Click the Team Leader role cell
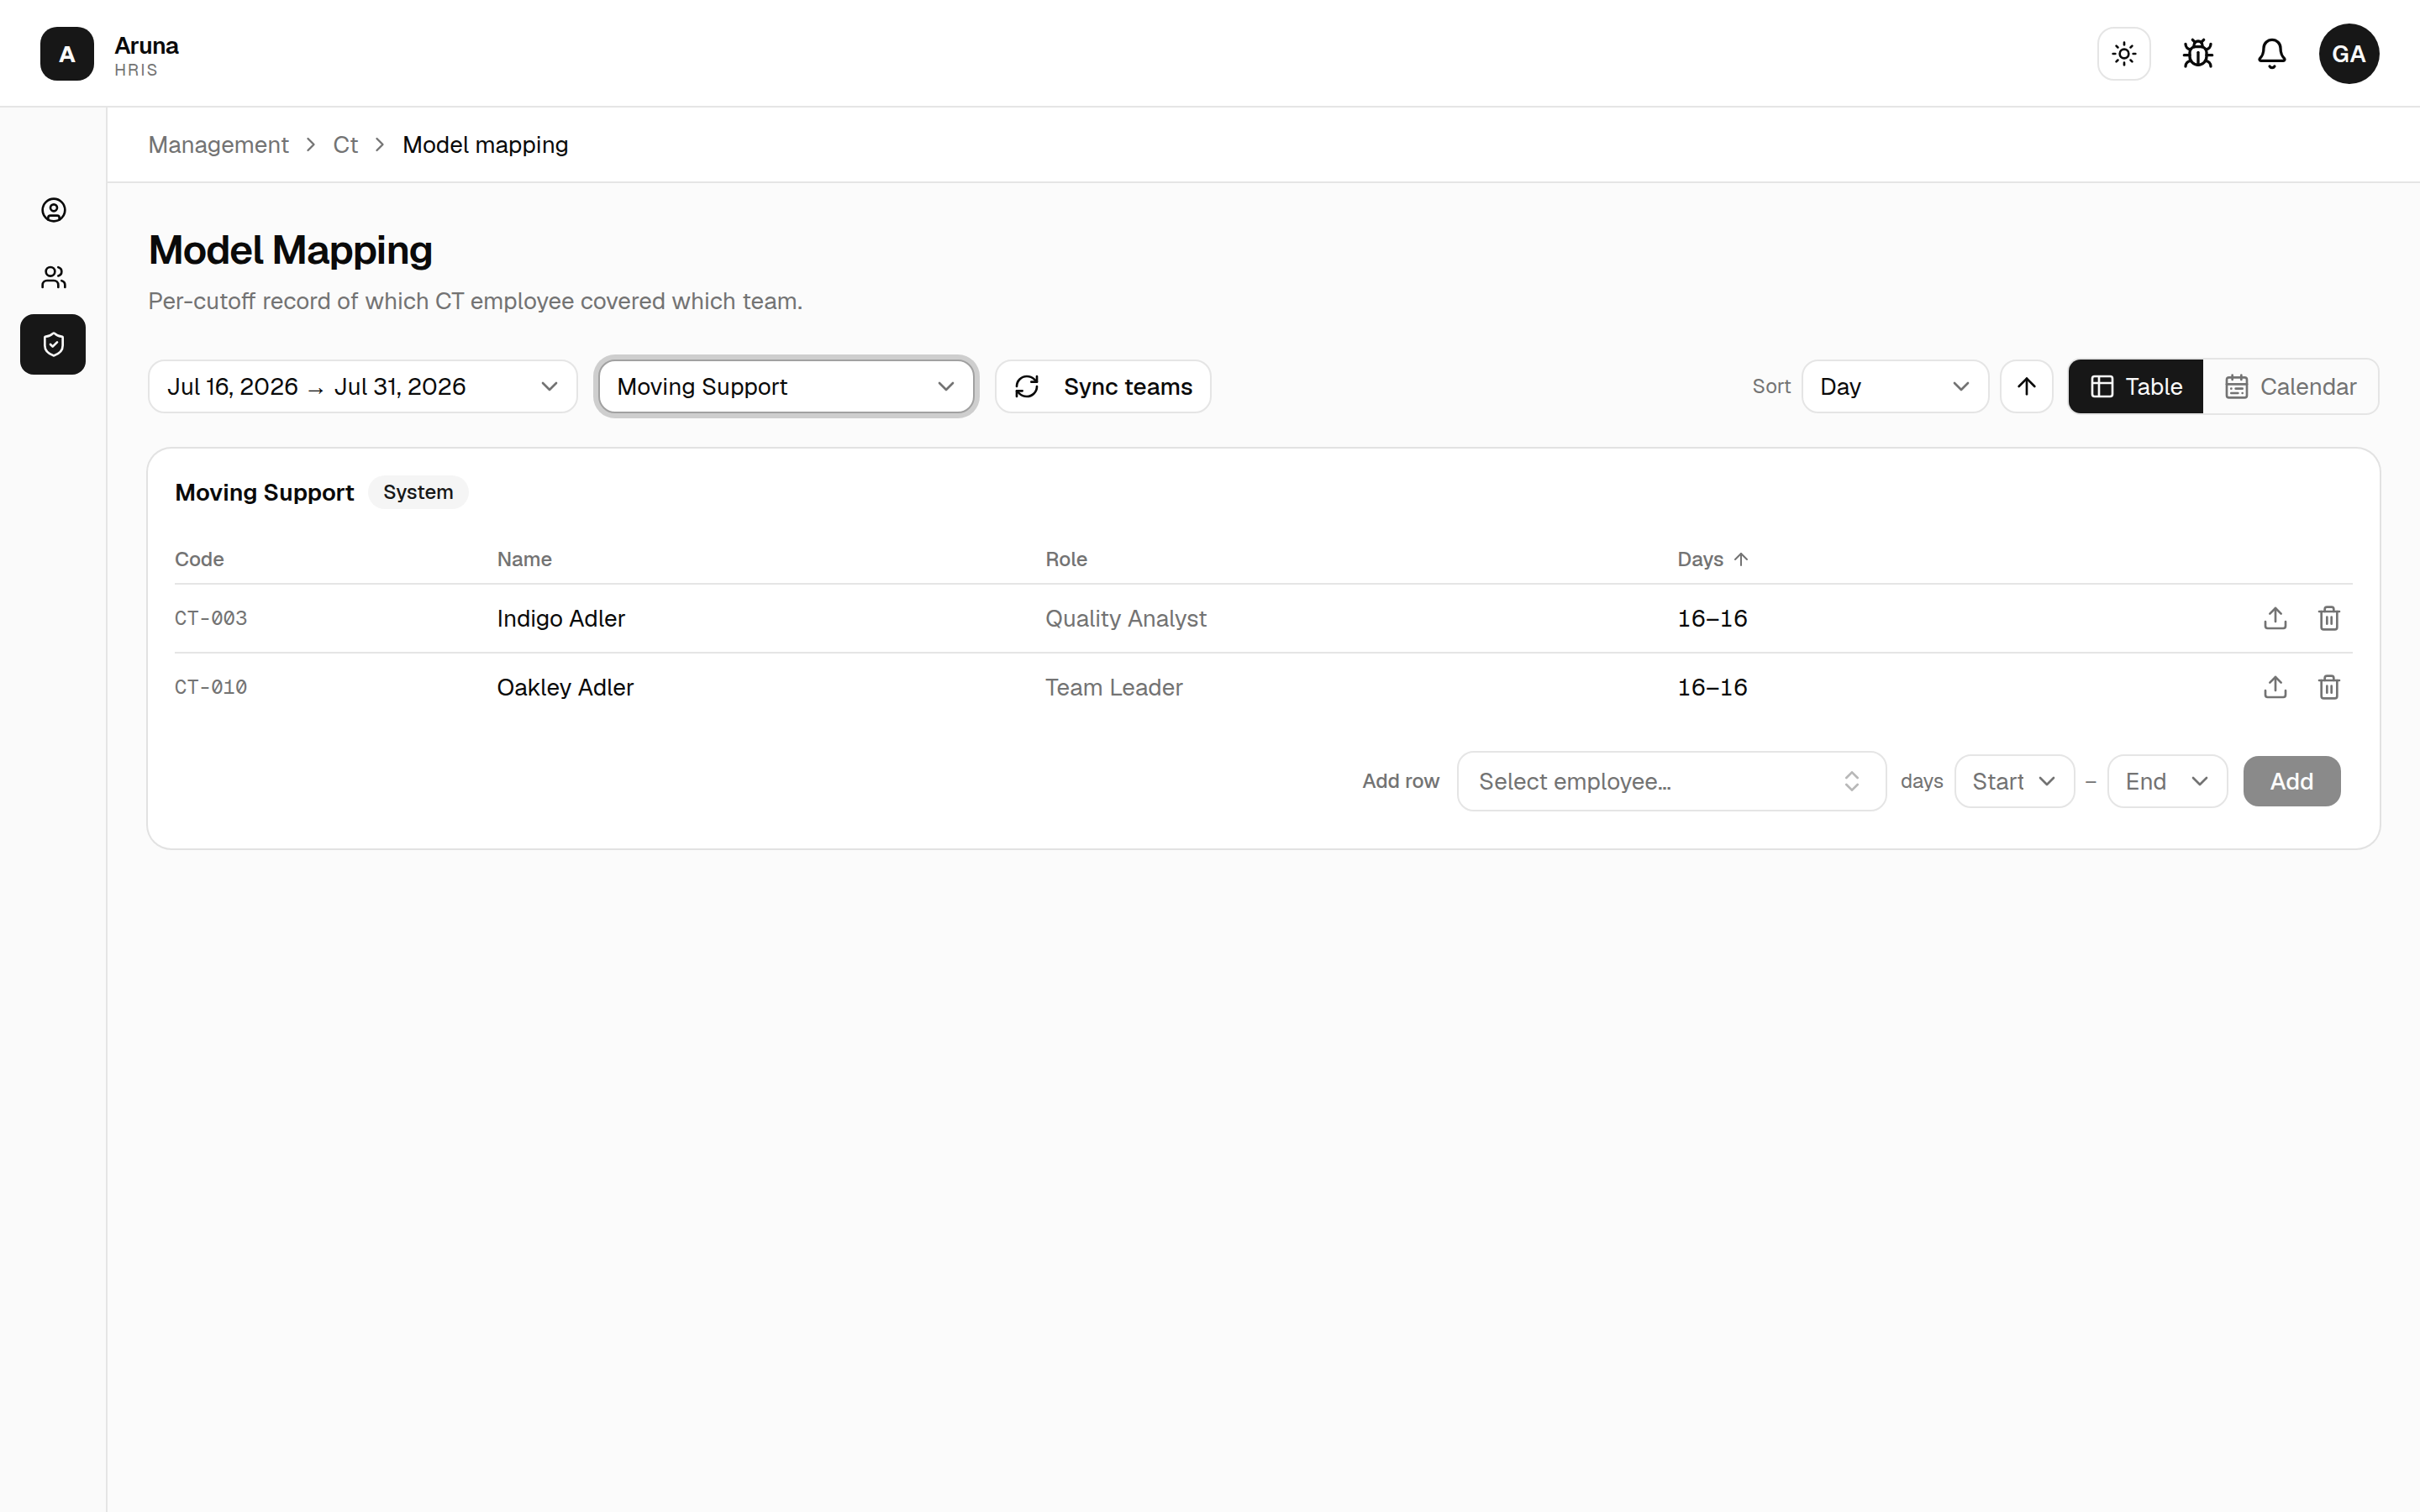Image resolution: width=2420 pixels, height=1512 pixels. tap(1114, 688)
